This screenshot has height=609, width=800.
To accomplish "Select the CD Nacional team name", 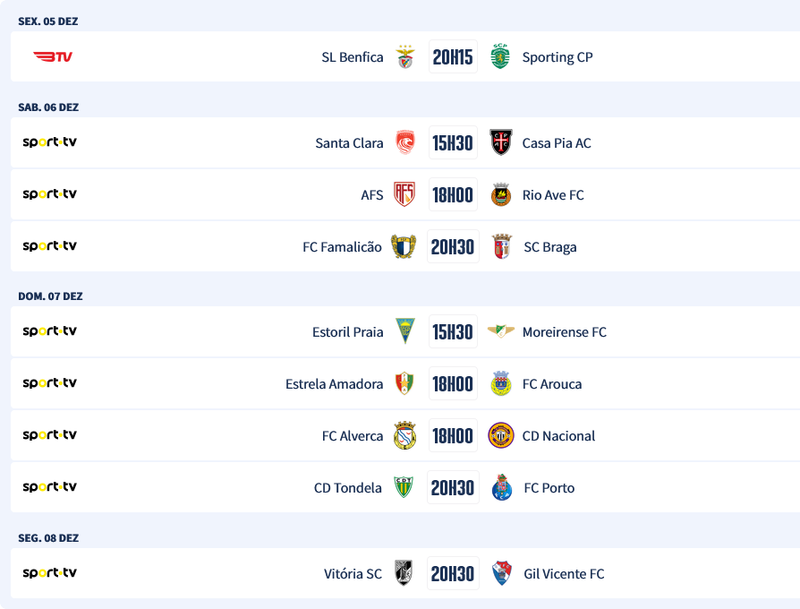I will click(x=558, y=436).
